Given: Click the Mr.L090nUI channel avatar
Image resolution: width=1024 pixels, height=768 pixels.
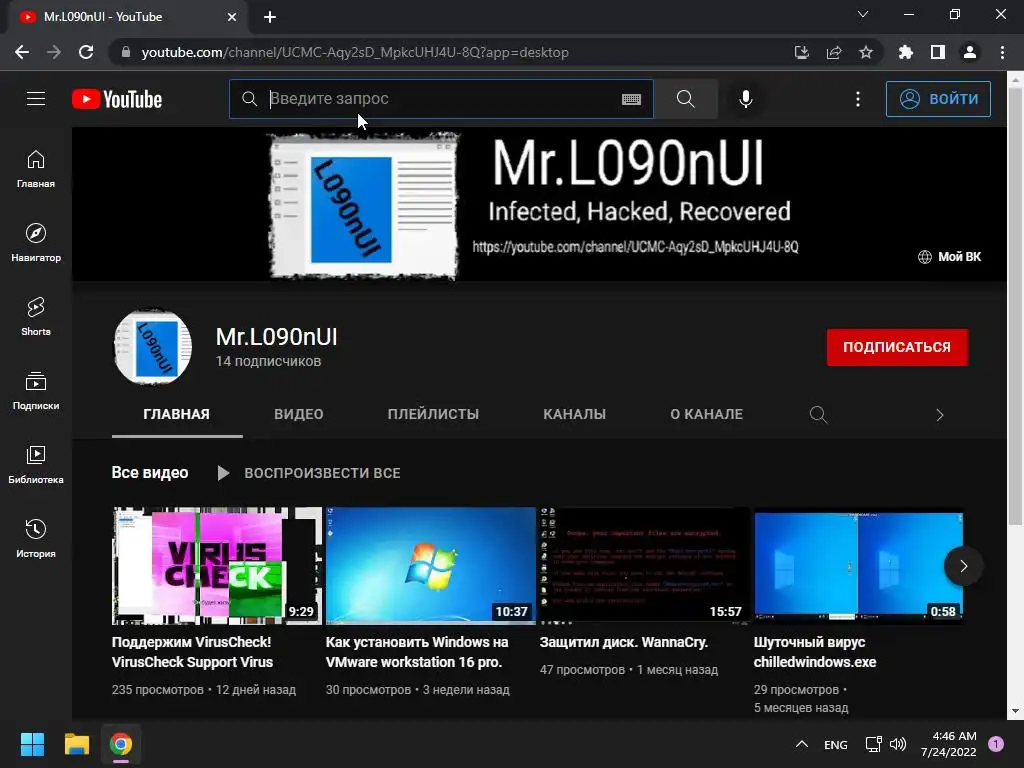Looking at the screenshot, I should 153,347.
